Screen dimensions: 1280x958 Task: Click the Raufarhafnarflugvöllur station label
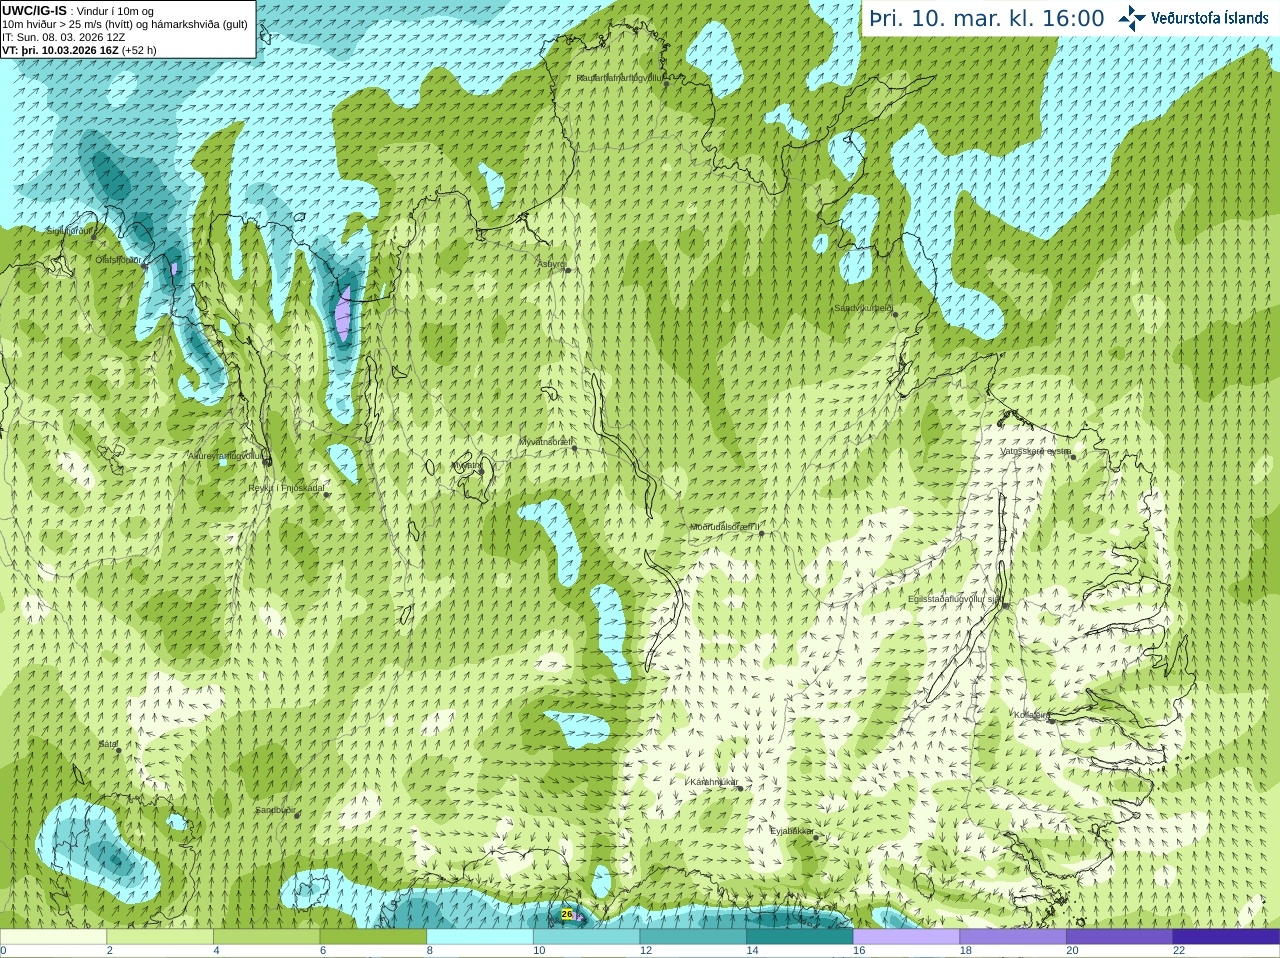(x=620, y=77)
